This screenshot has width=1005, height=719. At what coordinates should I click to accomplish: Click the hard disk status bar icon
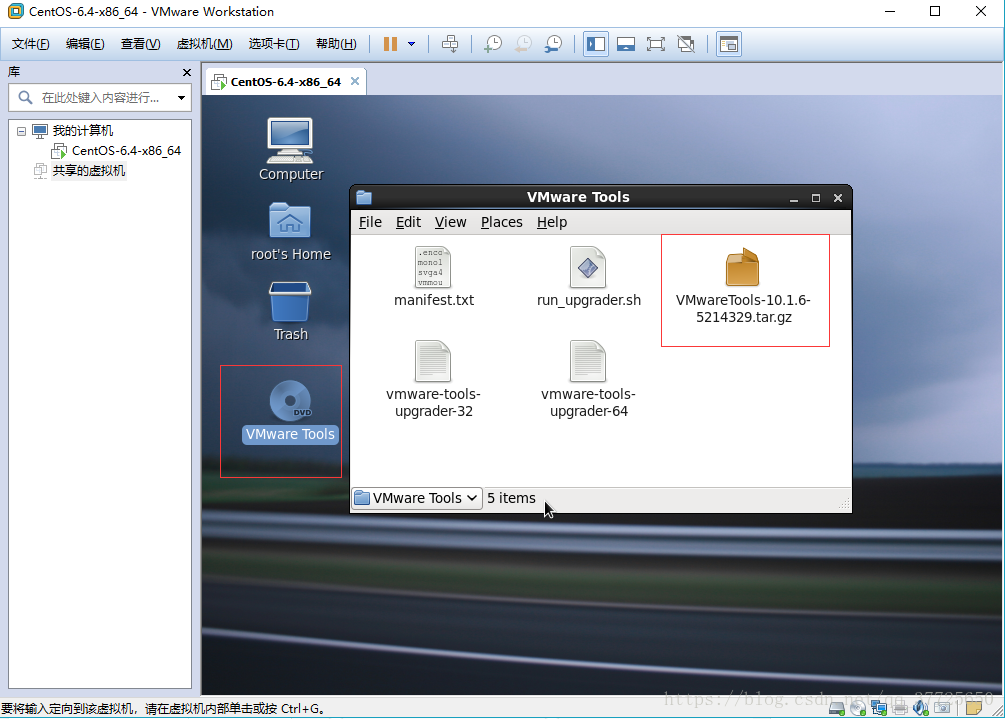point(836,708)
